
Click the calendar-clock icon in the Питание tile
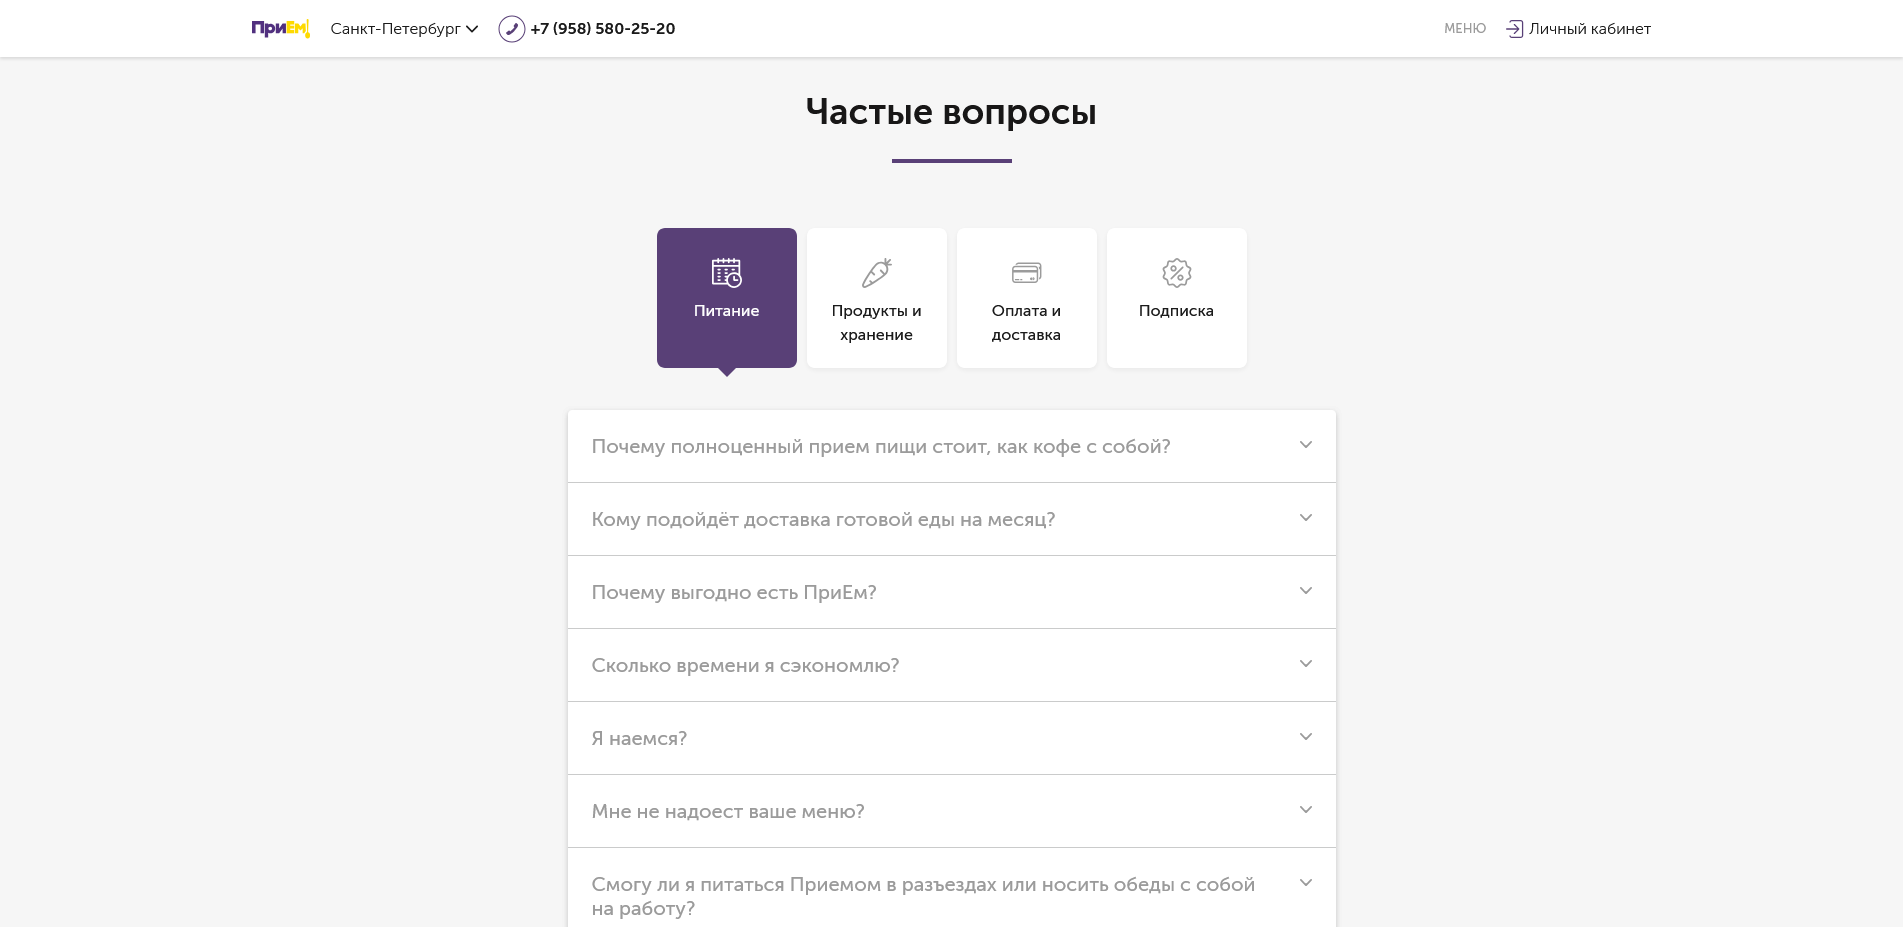click(x=726, y=272)
